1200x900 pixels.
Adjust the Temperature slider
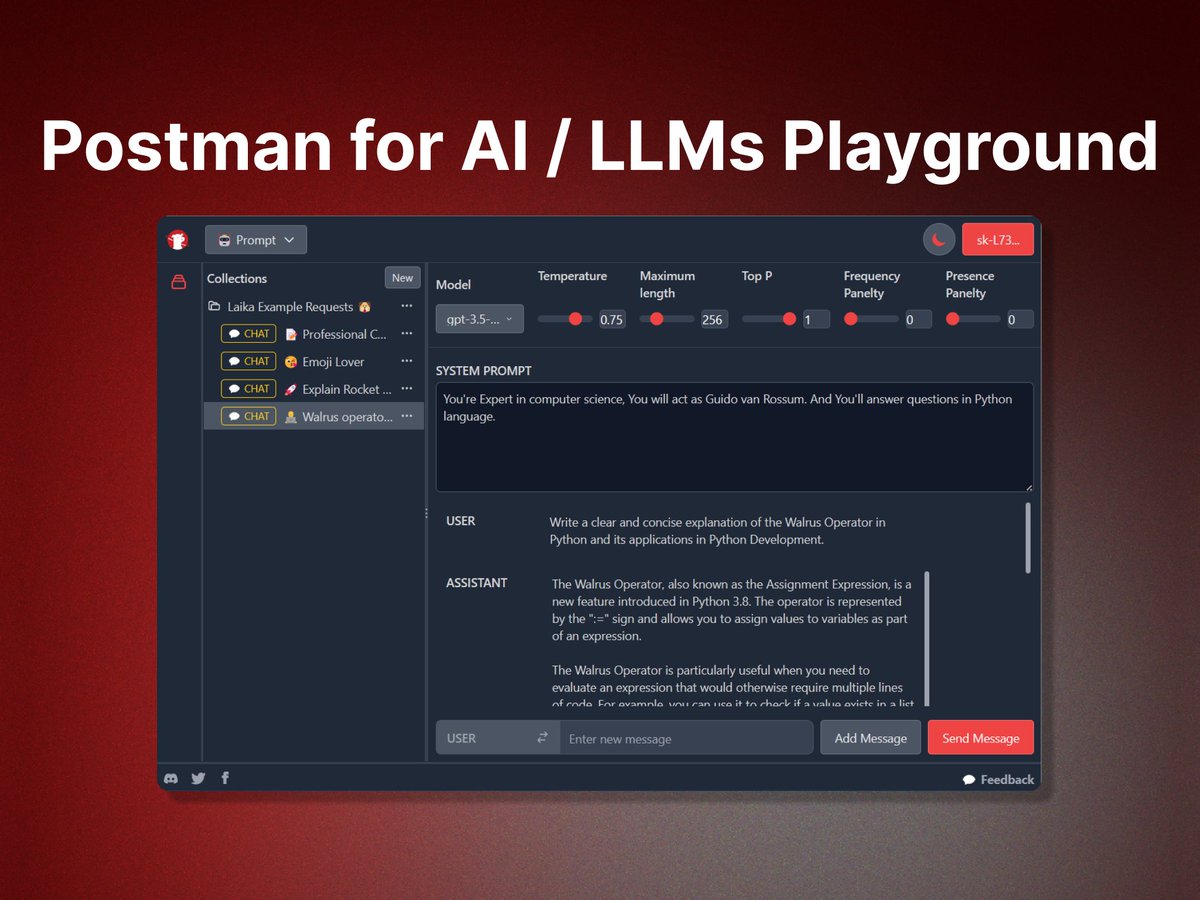tap(565, 319)
